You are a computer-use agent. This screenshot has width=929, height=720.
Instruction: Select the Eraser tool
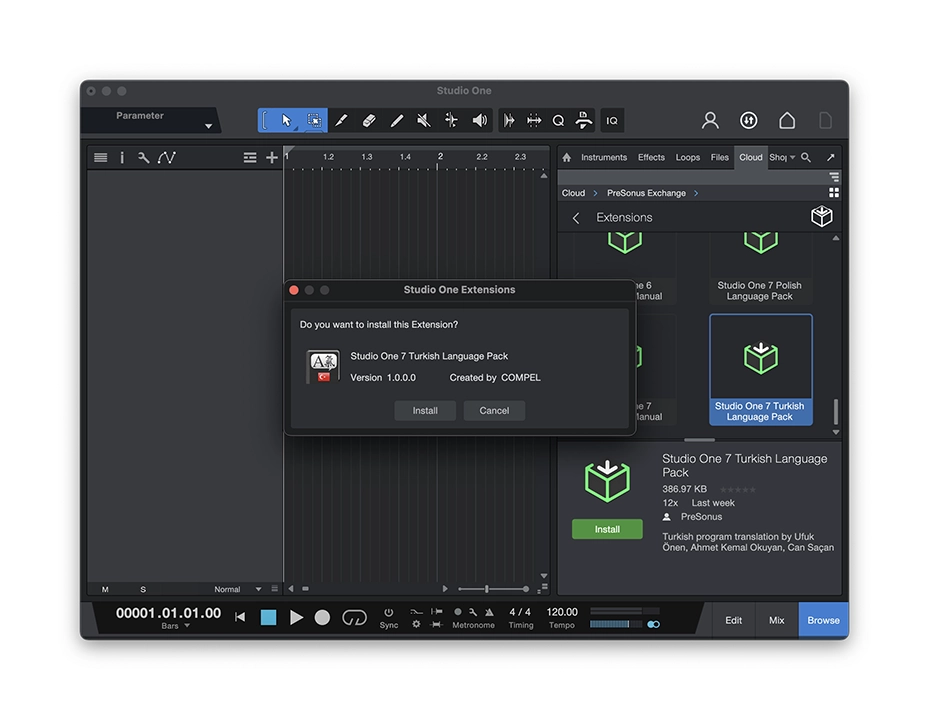coord(368,120)
